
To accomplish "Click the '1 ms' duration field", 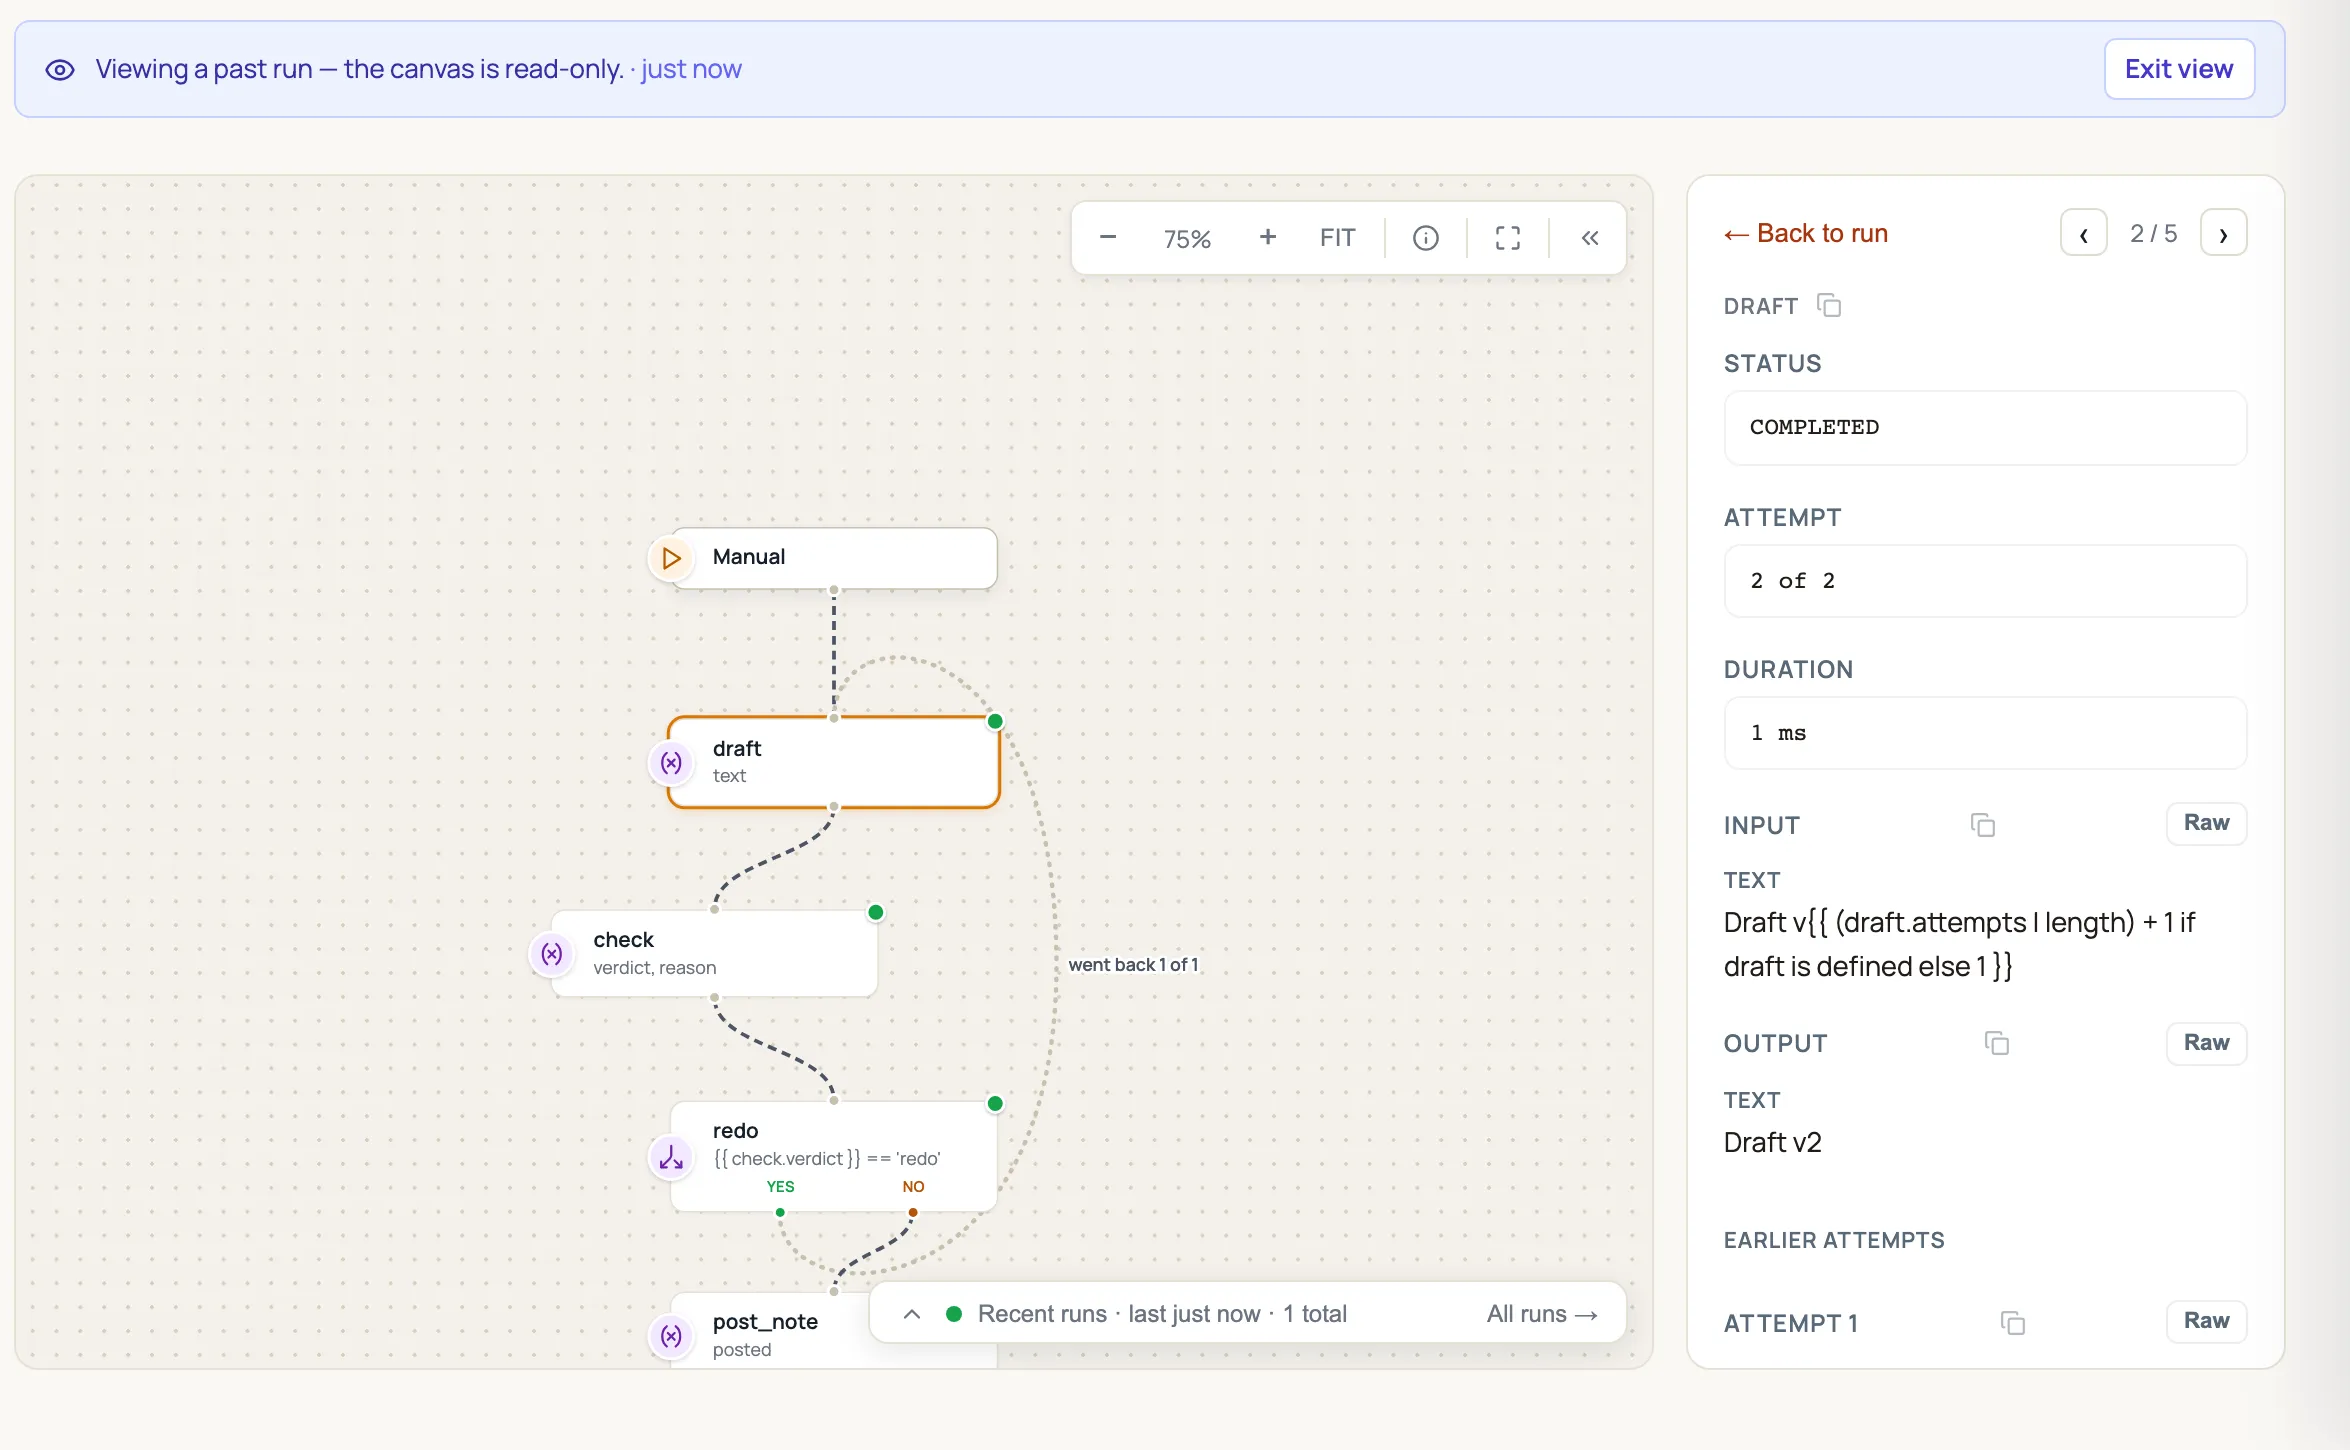I will 1985,733.
